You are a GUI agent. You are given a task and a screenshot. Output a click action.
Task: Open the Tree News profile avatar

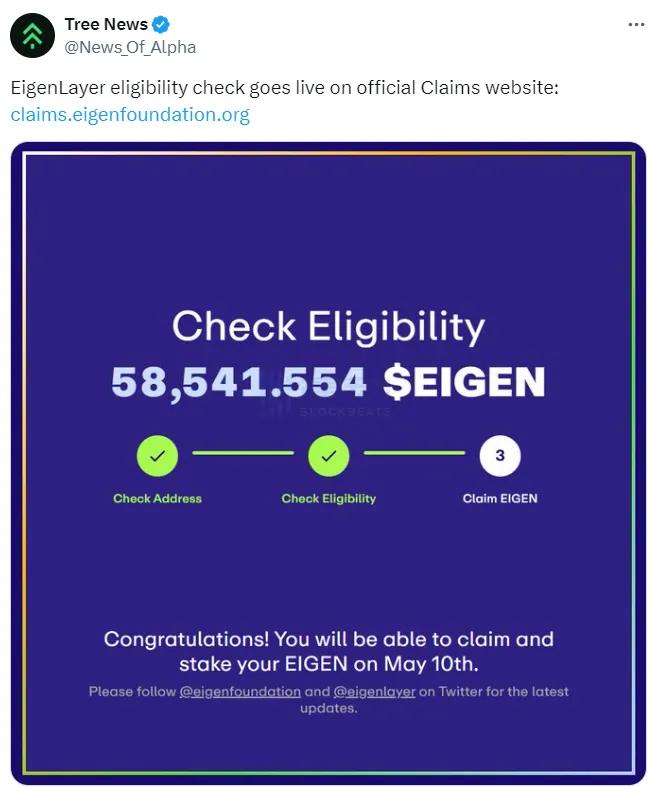pyautogui.click(x=33, y=36)
